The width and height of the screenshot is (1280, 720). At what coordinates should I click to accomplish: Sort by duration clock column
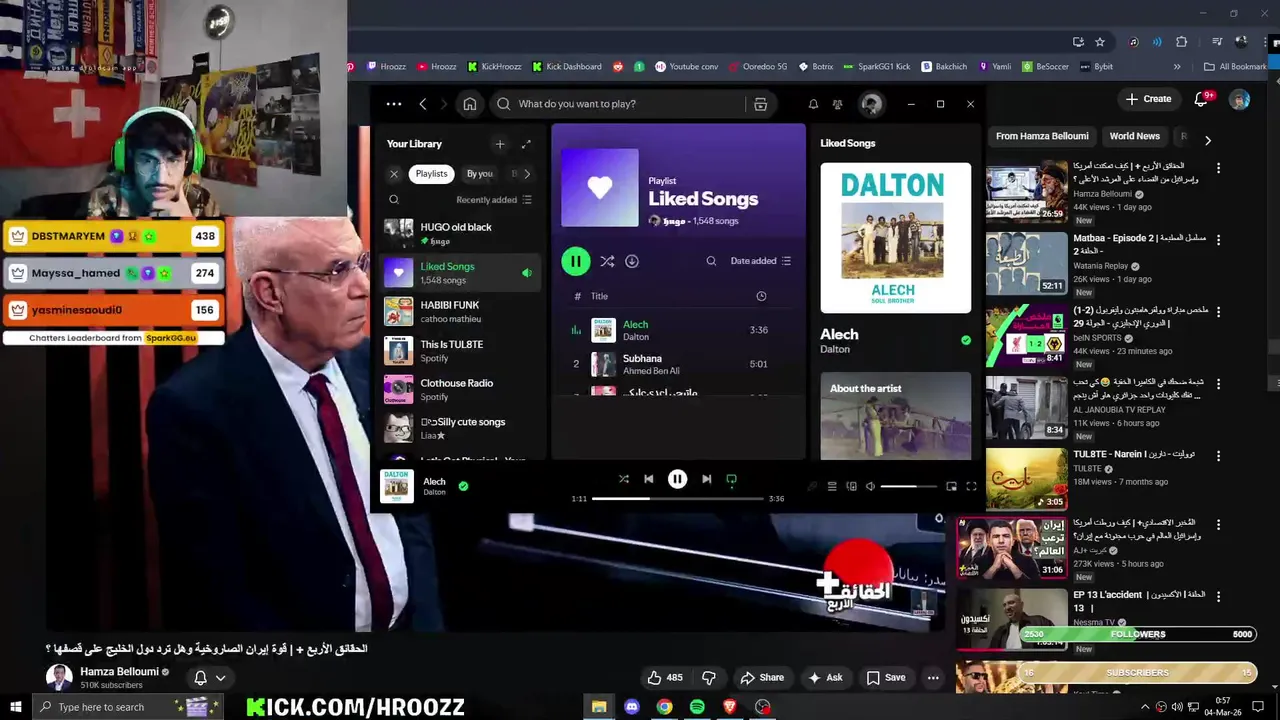761,296
